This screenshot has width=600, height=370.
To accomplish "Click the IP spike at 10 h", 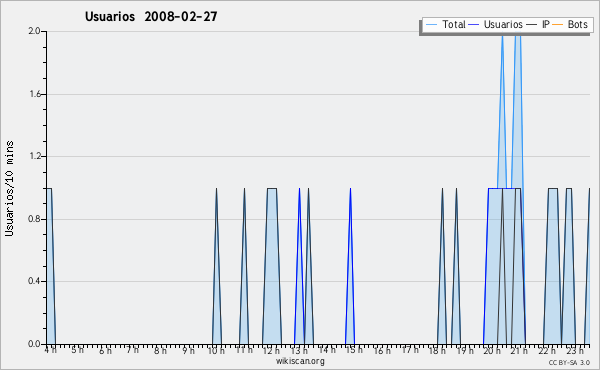I will click(x=217, y=266).
